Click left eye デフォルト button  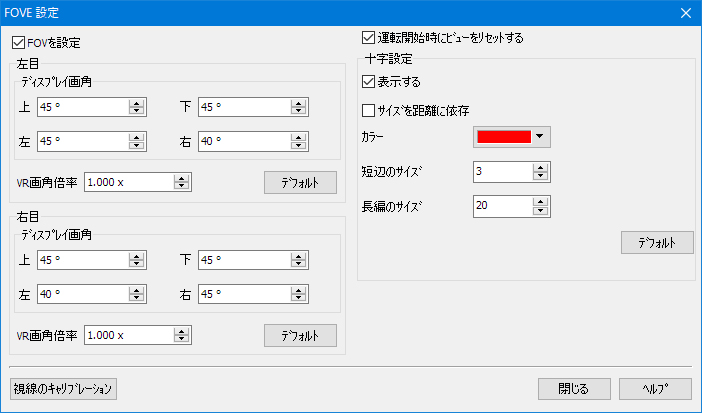(x=300, y=182)
